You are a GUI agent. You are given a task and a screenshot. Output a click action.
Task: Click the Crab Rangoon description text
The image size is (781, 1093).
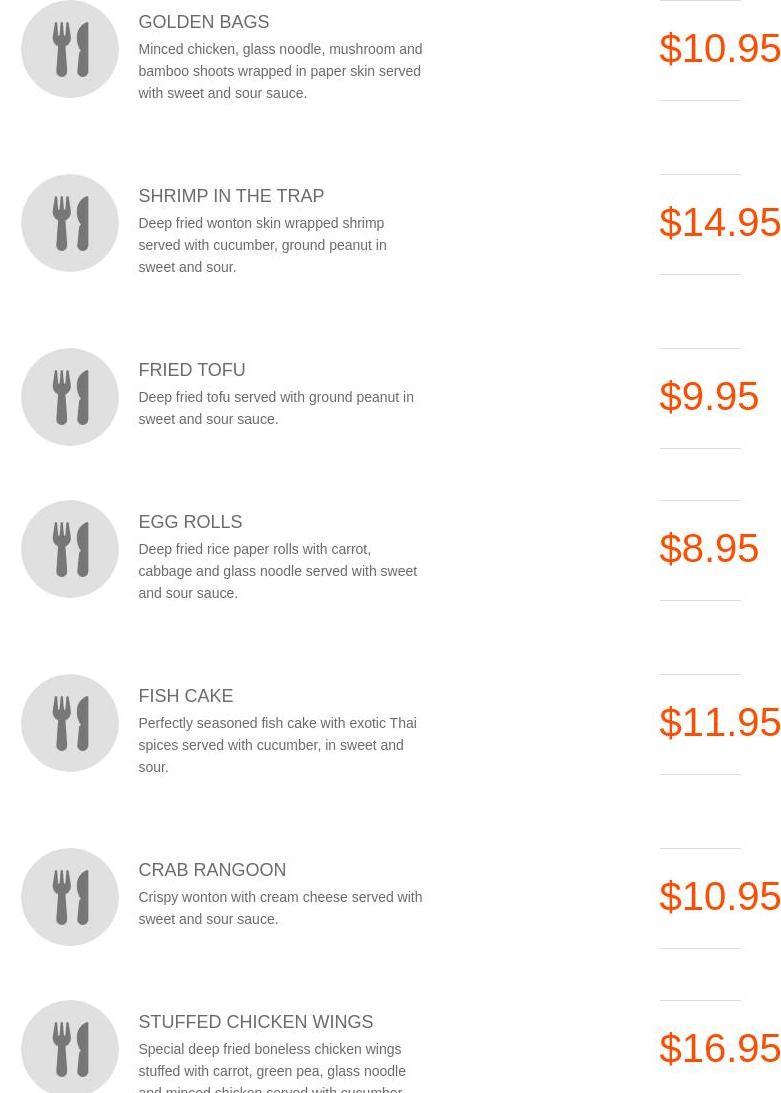click(280, 908)
